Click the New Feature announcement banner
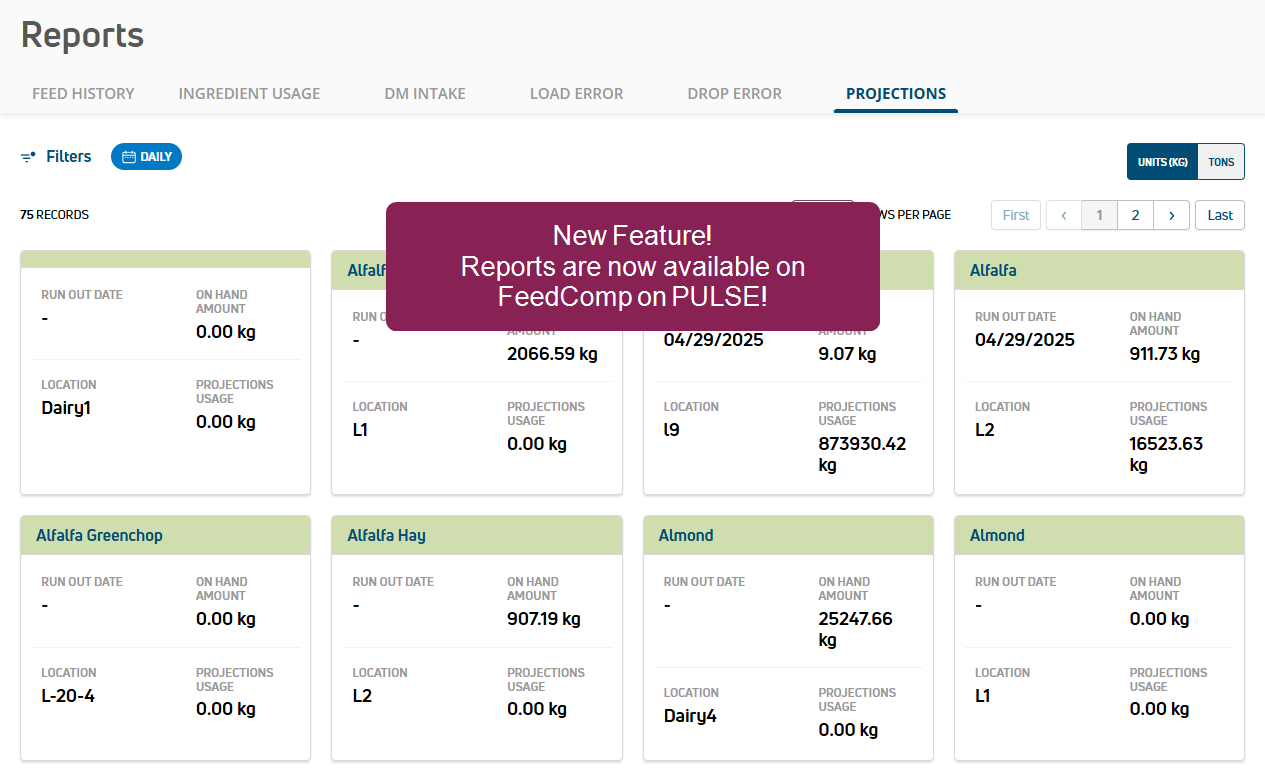 pyautogui.click(x=632, y=266)
